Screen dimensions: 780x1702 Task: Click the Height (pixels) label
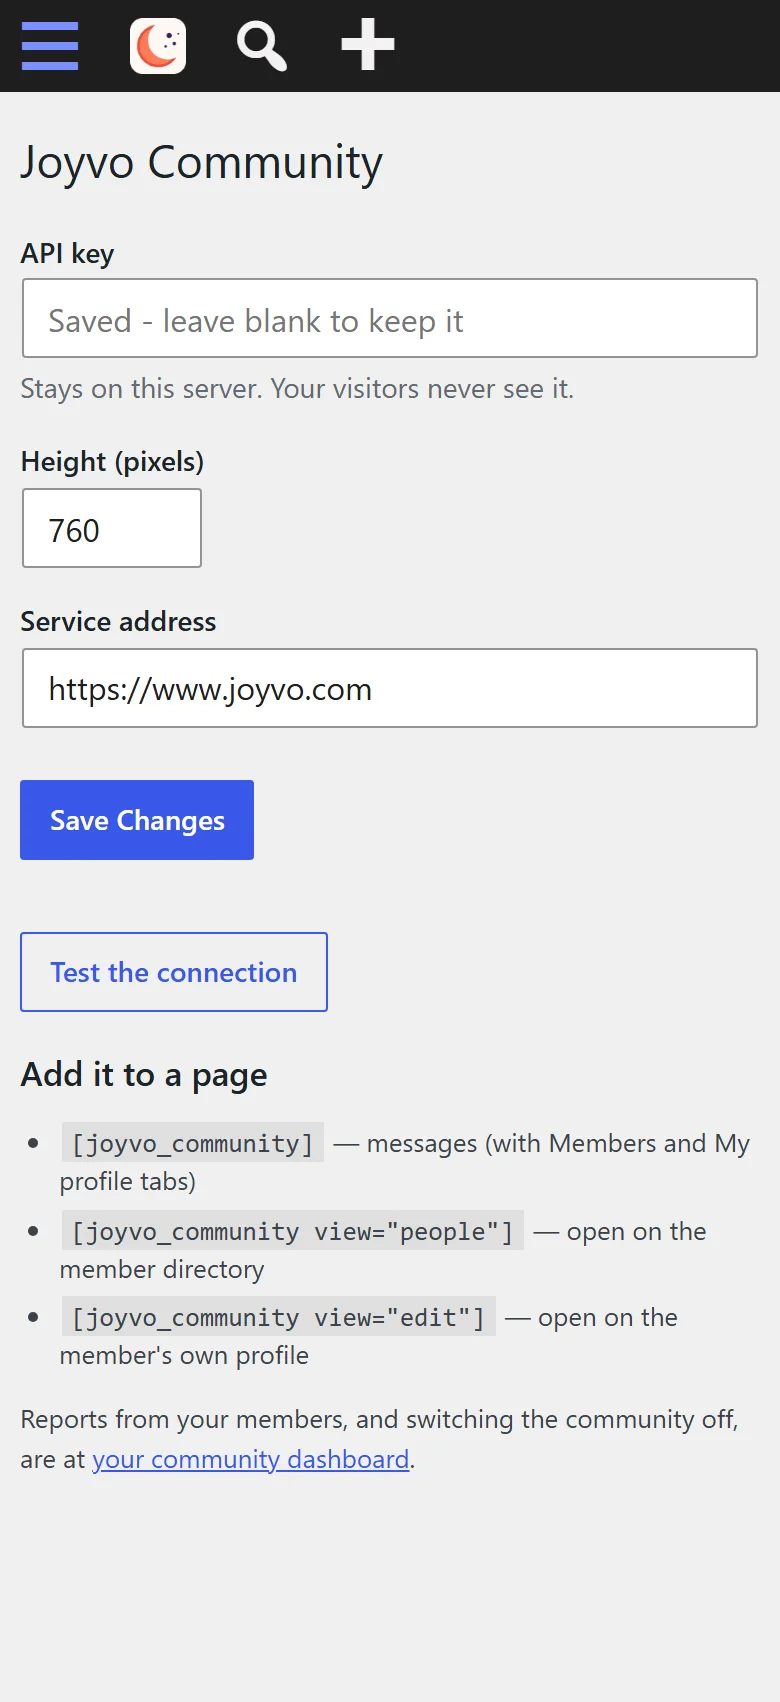[112, 462]
